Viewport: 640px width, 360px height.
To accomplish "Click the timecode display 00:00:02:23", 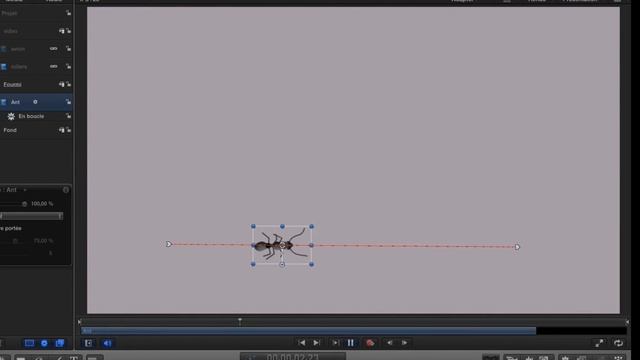I will point(293,357).
